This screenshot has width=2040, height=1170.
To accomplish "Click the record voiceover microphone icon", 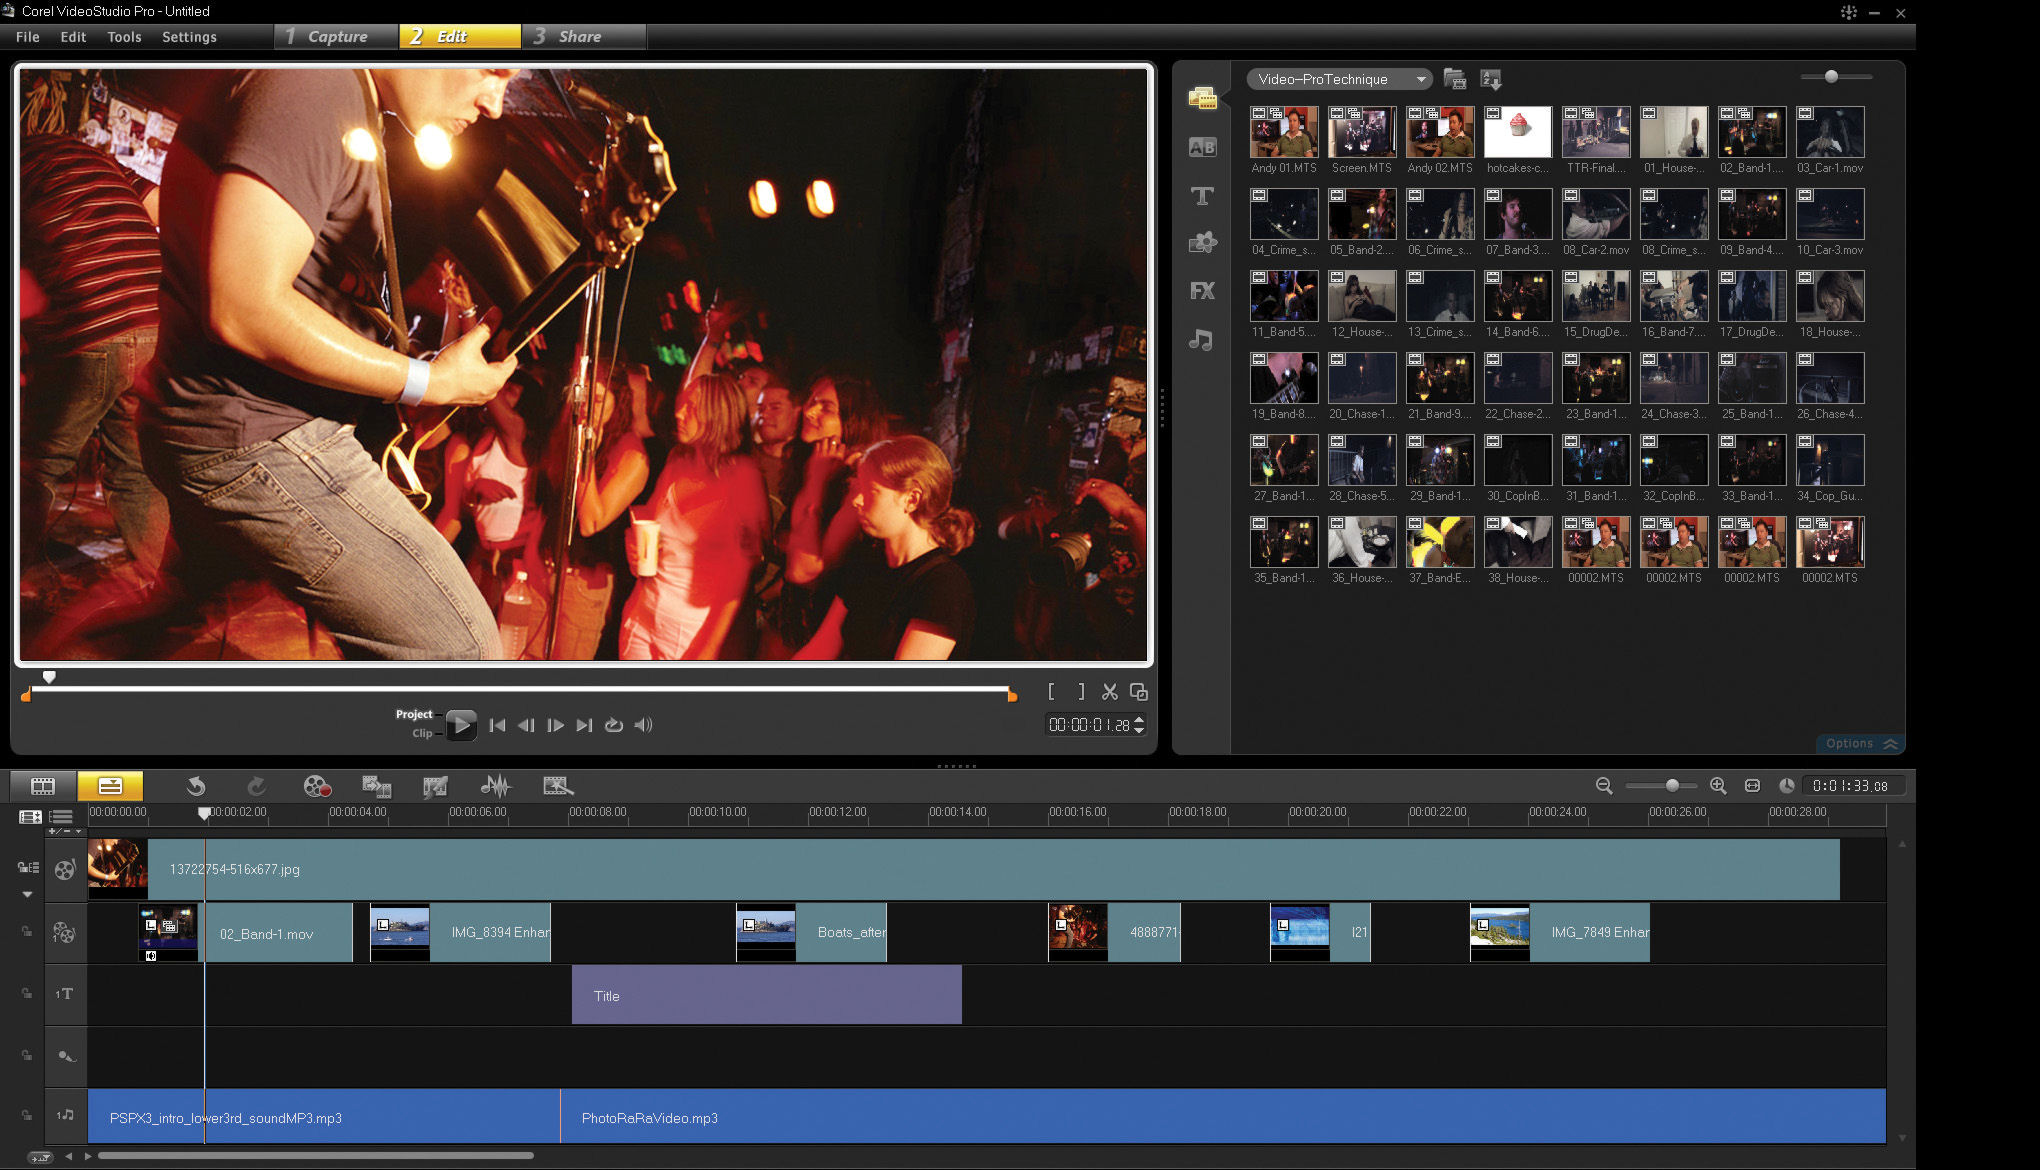I will [x=64, y=1055].
